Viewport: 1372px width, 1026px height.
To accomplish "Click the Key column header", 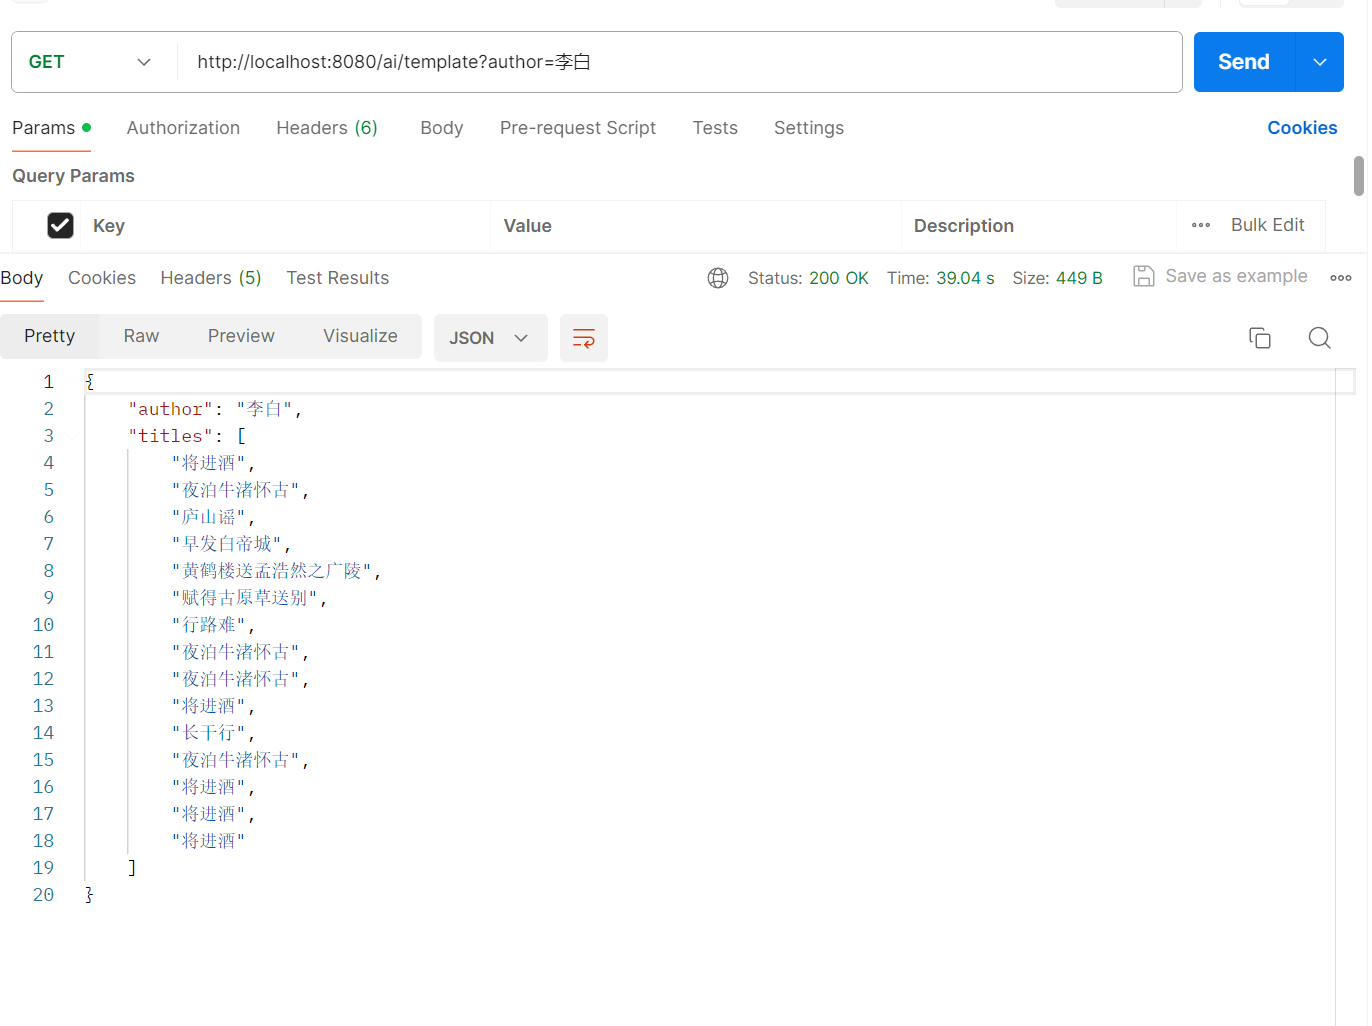I will [109, 226].
